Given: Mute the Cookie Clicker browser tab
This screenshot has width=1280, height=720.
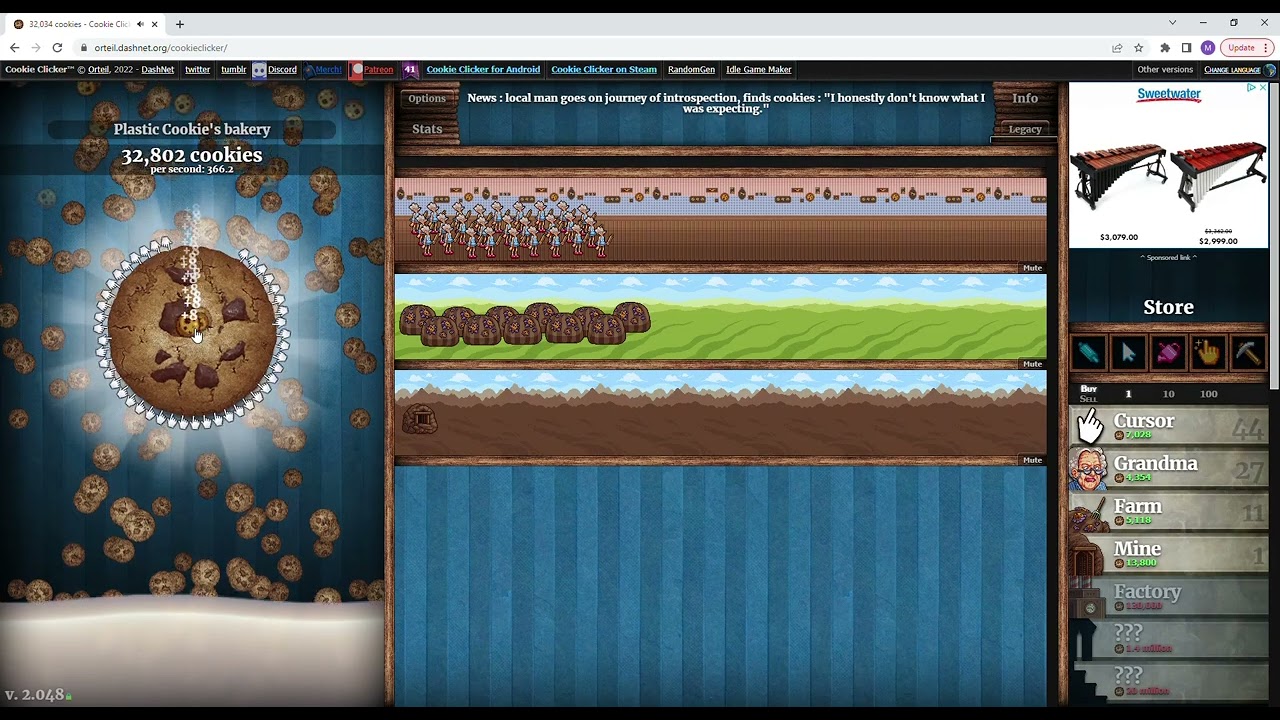Looking at the screenshot, I should (x=140, y=24).
